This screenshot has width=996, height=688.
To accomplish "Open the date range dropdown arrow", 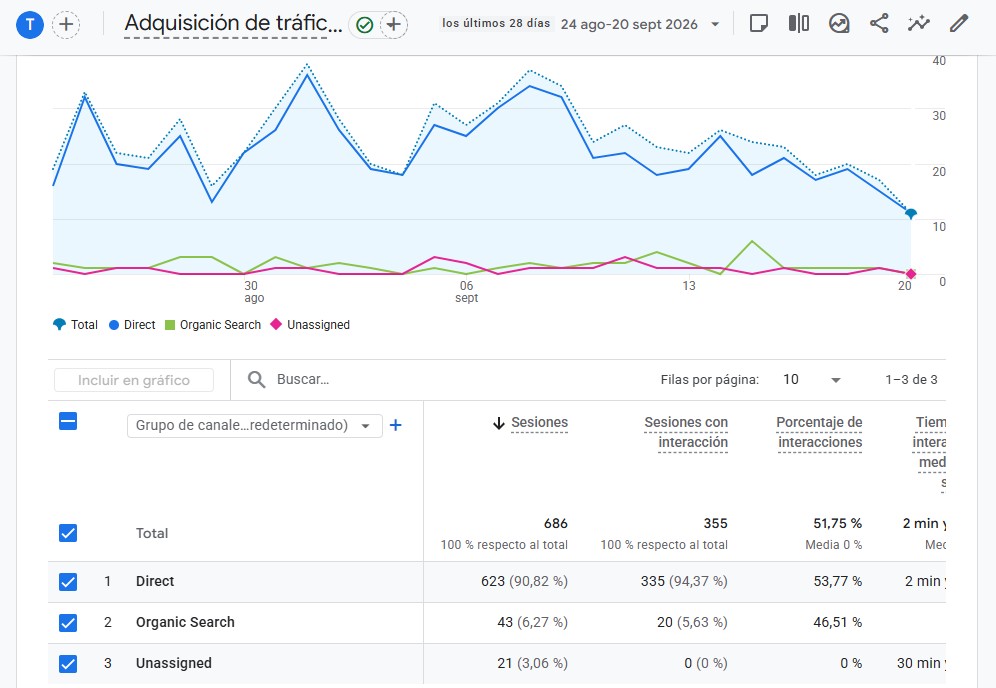I will [x=715, y=24].
